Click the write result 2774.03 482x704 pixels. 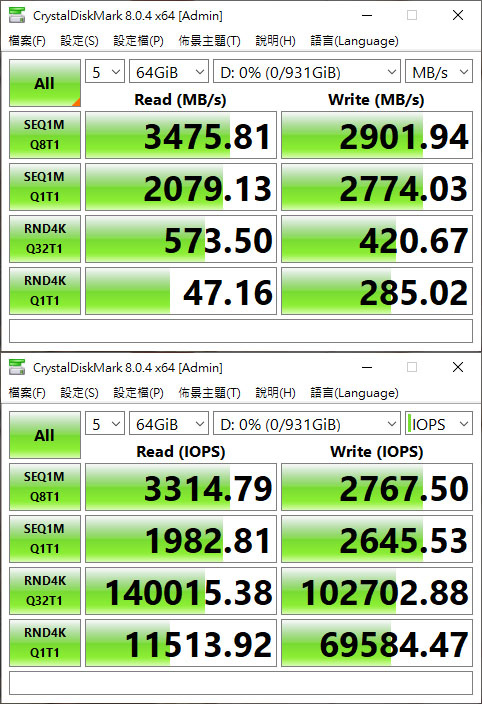tap(377, 187)
